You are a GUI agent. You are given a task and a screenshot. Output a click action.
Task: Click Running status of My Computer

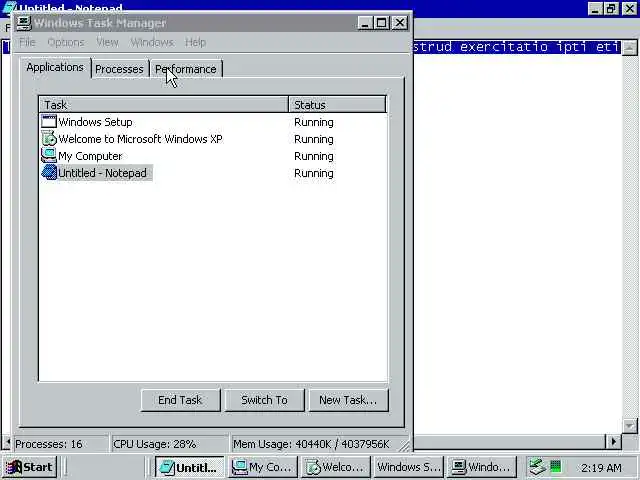pos(314,156)
